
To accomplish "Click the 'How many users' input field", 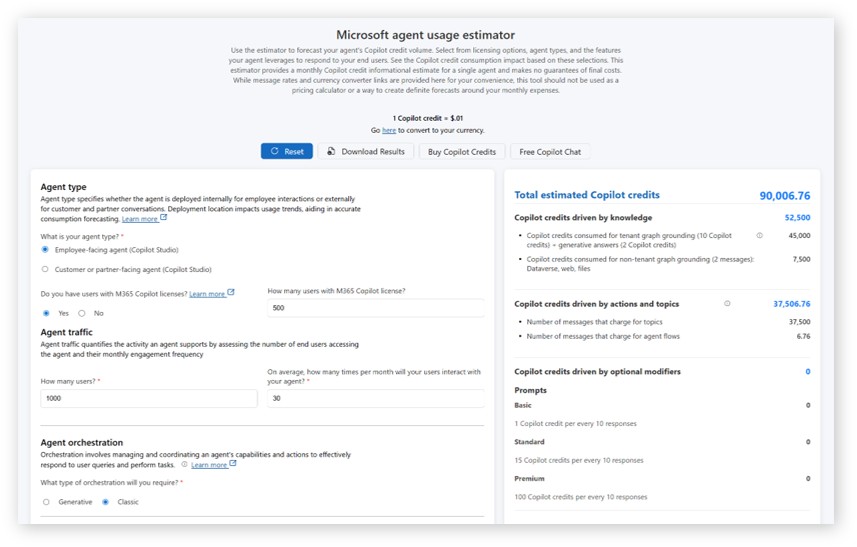I will pos(148,398).
